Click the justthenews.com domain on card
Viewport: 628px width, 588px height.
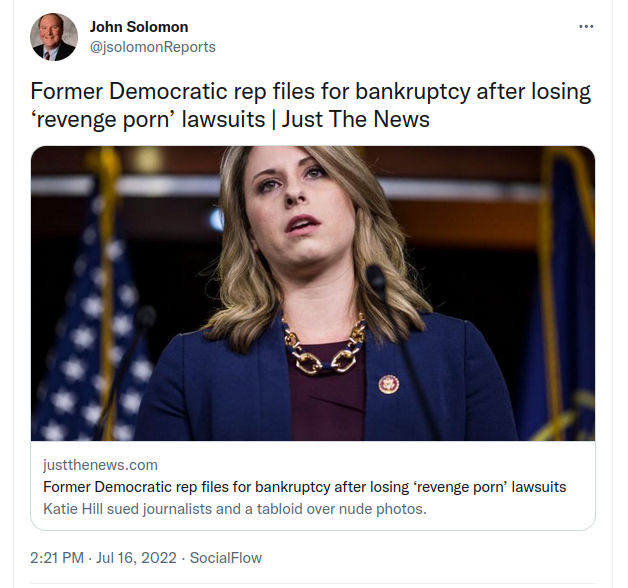100,465
